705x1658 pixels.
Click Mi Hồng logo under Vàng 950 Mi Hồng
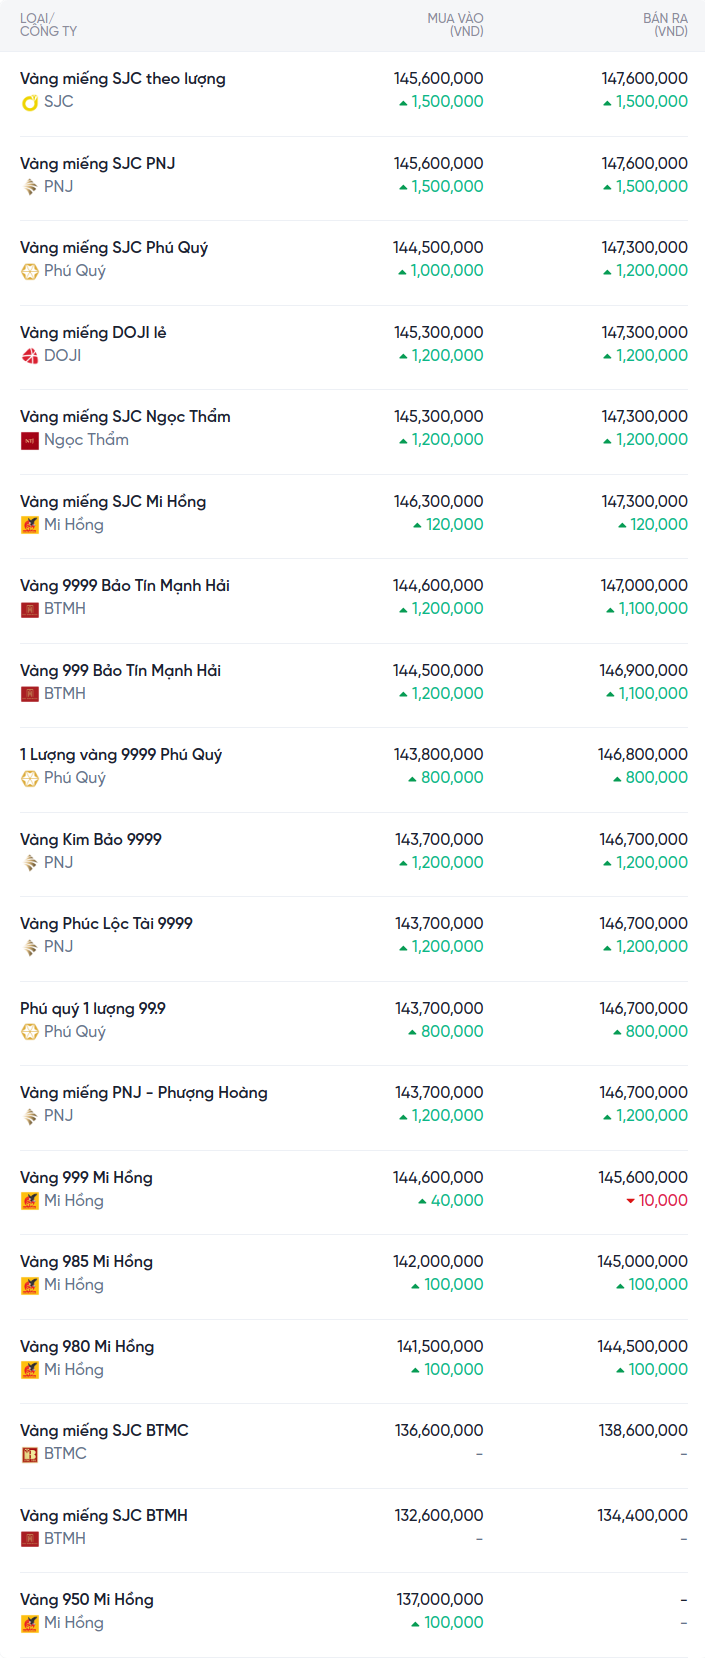pyautogui.click(x=30, y=1623)
